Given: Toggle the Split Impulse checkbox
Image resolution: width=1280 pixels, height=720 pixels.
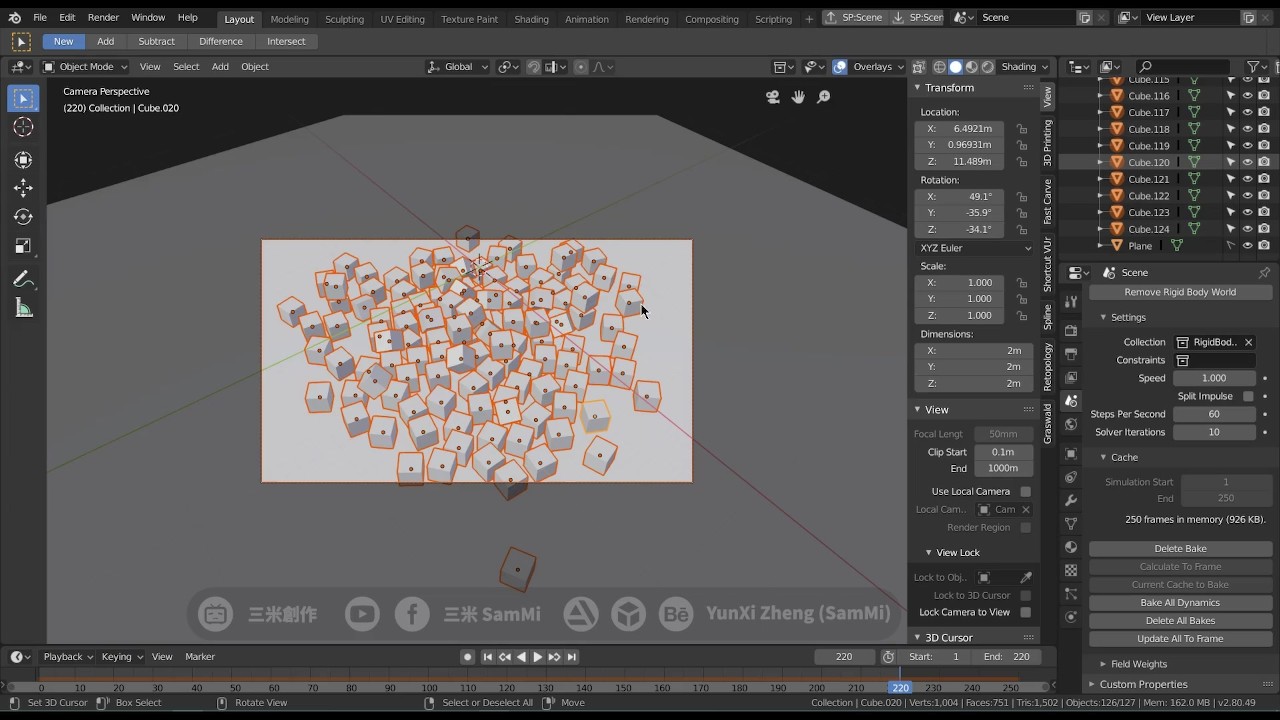Looking at the screenshot, I should (1248, 396).
